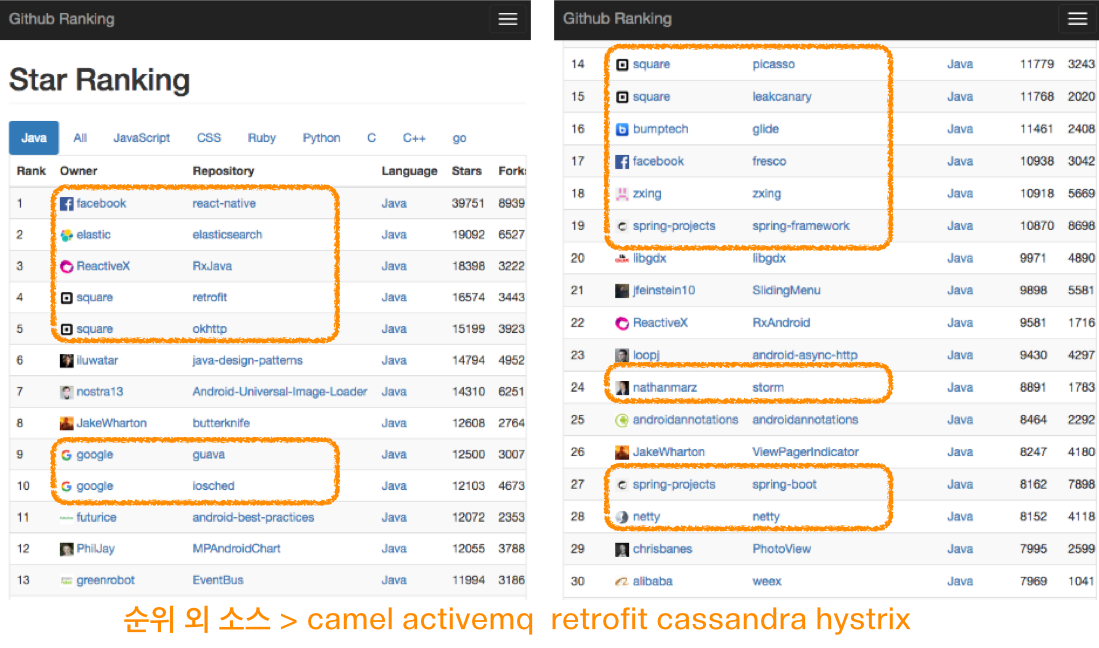Click netty logo icon in rank 28 row
The width and height of the screenshot is (1099, 648).
point(622,517)
